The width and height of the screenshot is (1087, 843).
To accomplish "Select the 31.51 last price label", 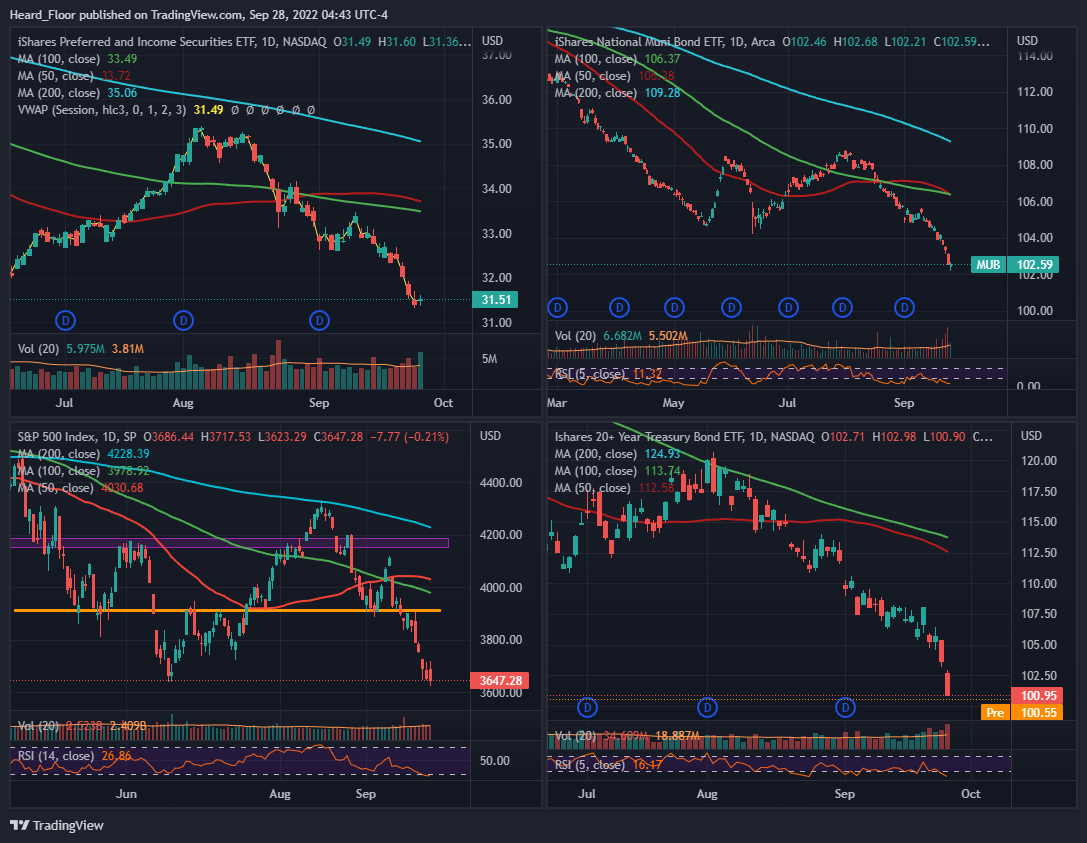I will 496,299.
